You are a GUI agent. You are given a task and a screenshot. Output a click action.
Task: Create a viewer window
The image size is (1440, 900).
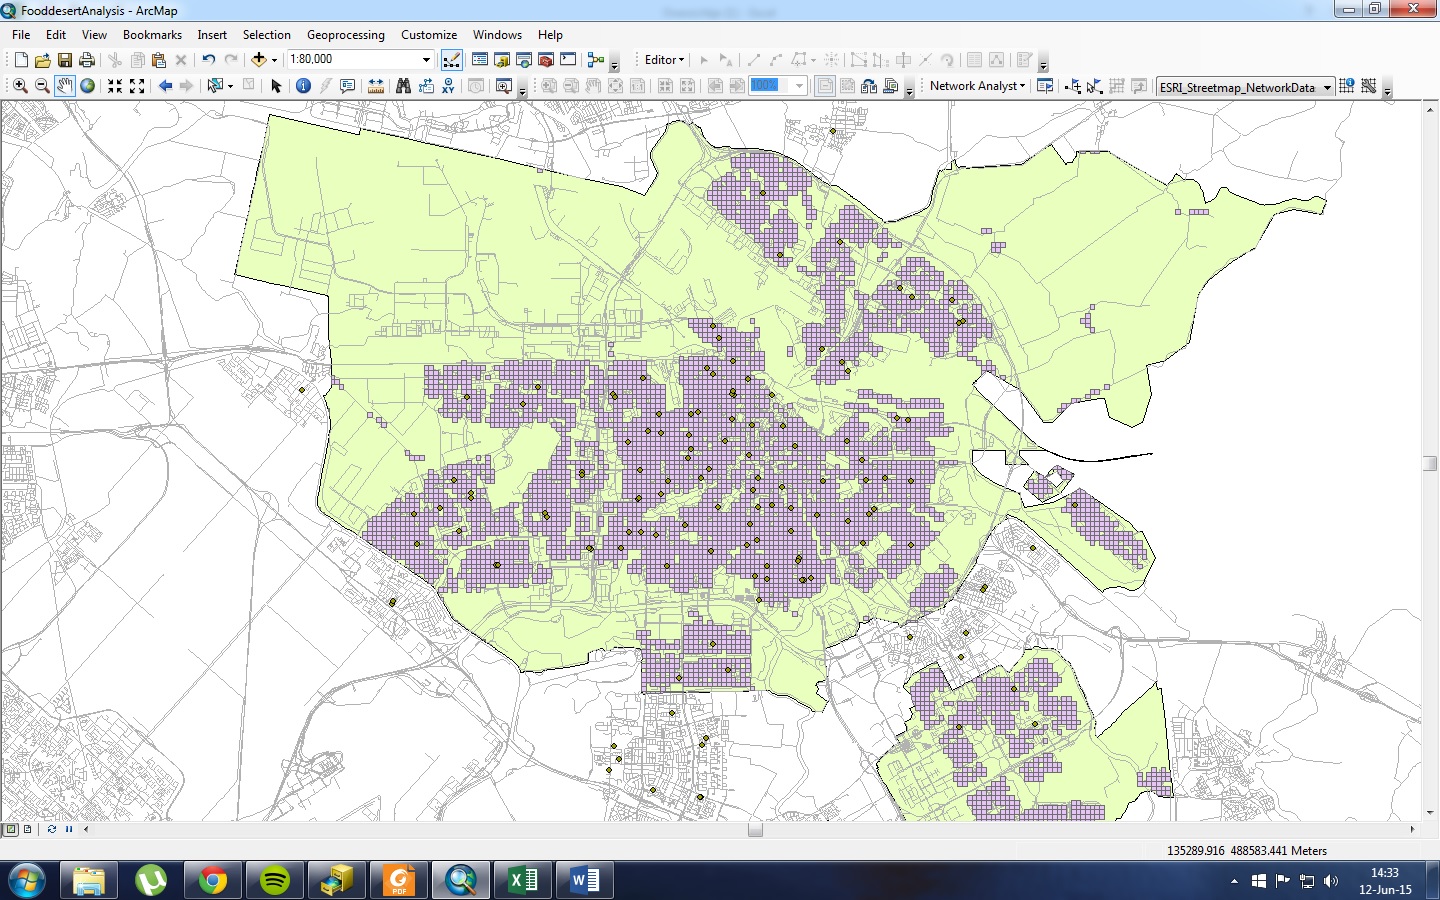coord(504,86)
